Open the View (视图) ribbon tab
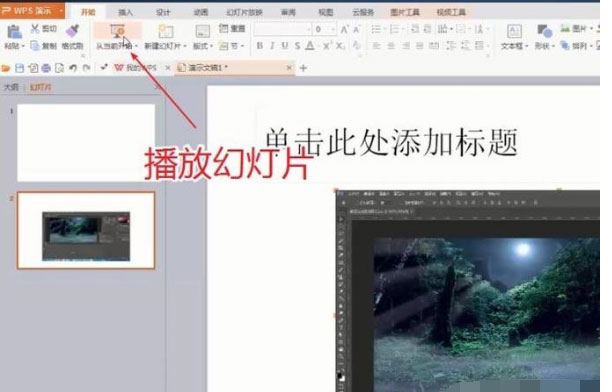Image resolution: width=612 pixels, height=392 pixels. click(326, 12)
